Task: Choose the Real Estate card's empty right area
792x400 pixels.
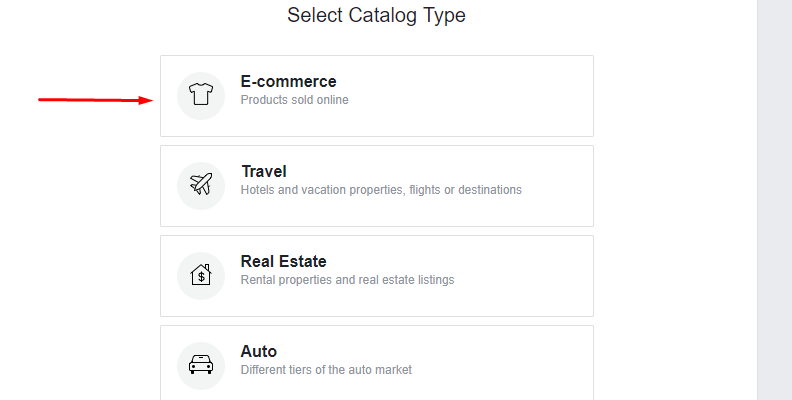Action: [x=525, y=276]
